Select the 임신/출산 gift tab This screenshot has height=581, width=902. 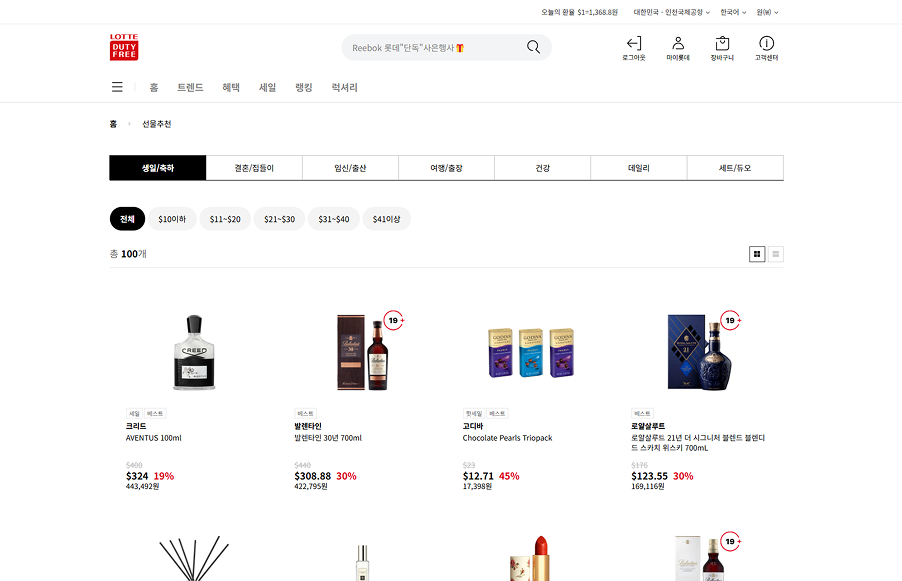click(350, 168)
